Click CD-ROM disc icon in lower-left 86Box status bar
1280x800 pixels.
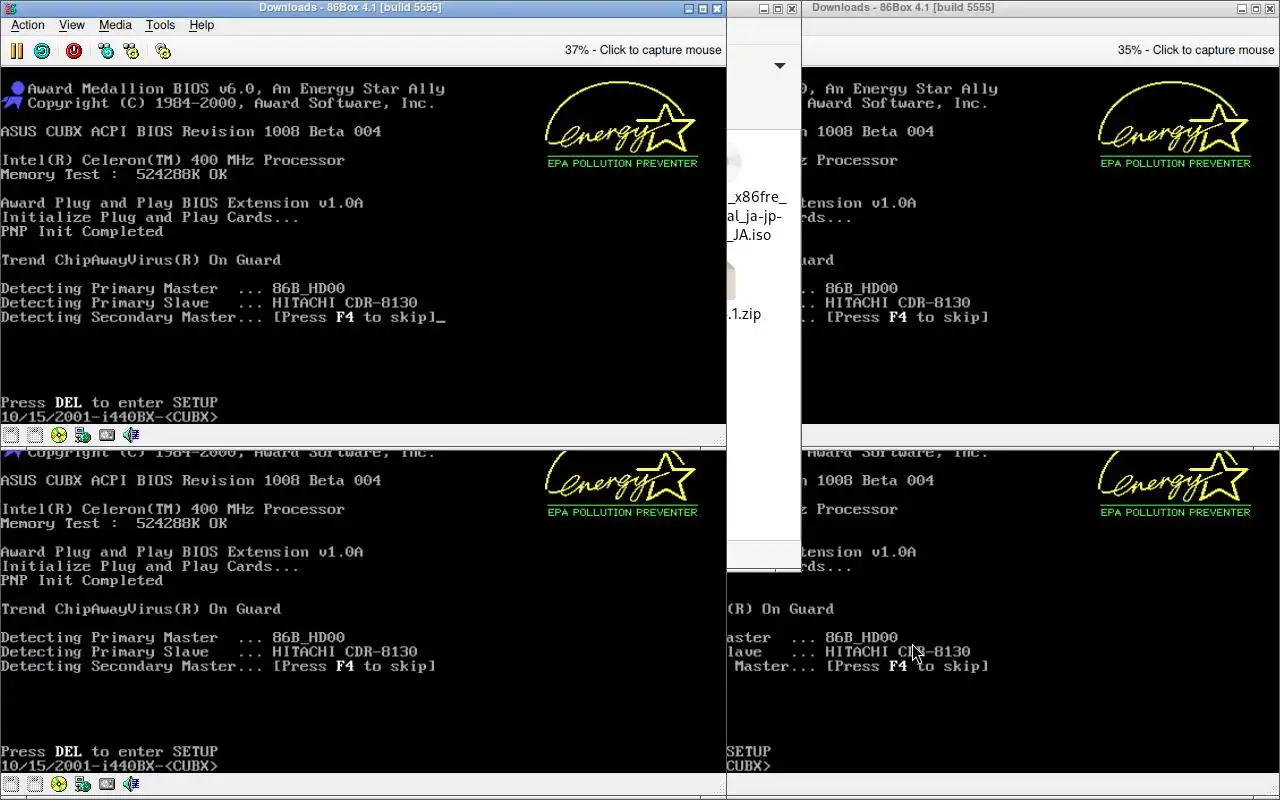point(59,784)
